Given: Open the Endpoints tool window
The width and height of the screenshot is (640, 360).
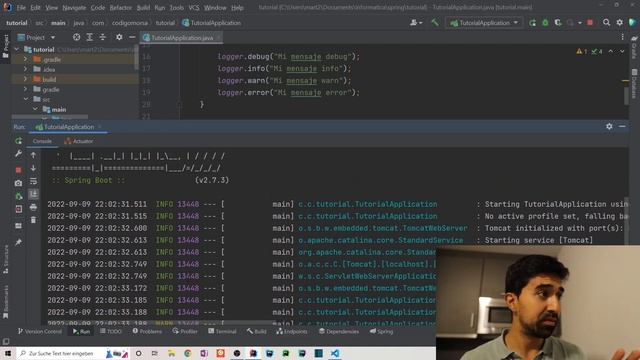Looking at the screenshot, I should (x=292, y=331).
